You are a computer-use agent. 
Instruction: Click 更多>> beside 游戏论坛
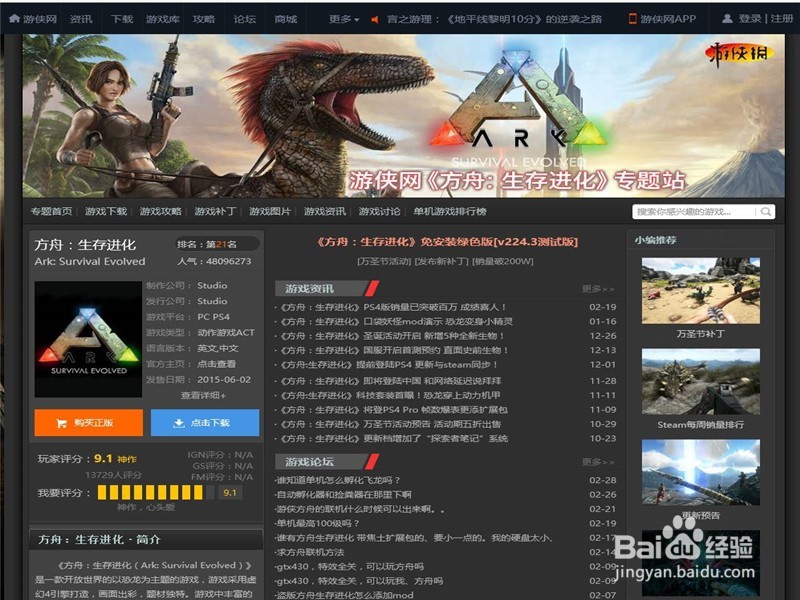pos(598,462)
